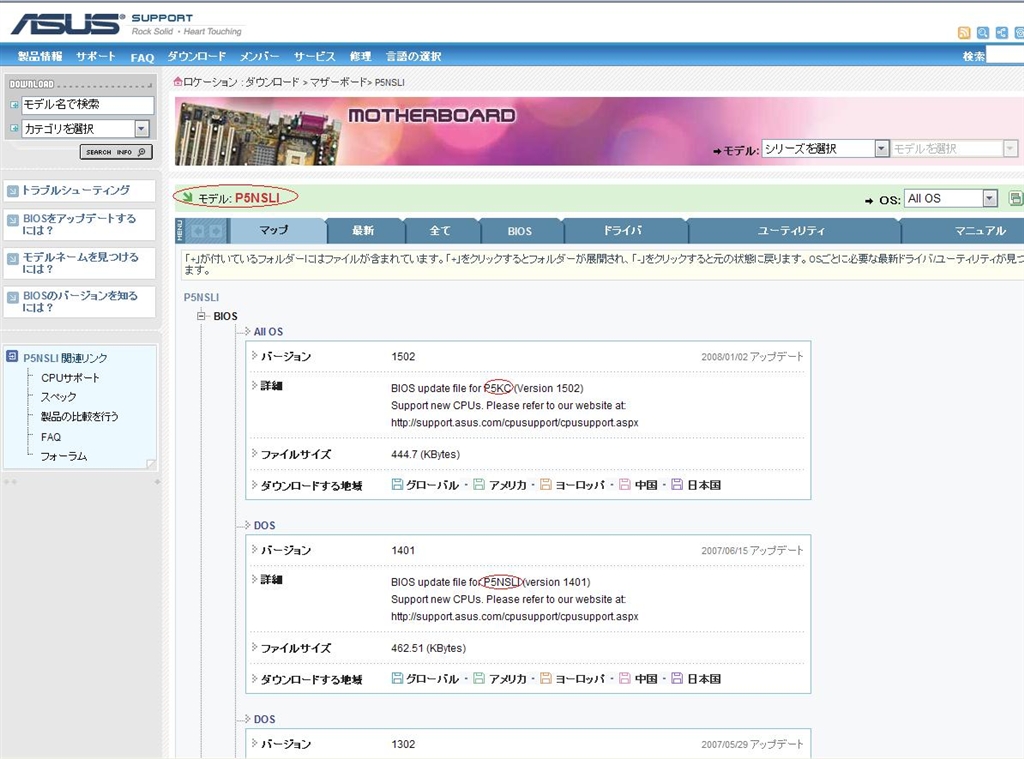Expand the DOS section above version 1401
Viewport: 1024px width, 759px height.
248,525
